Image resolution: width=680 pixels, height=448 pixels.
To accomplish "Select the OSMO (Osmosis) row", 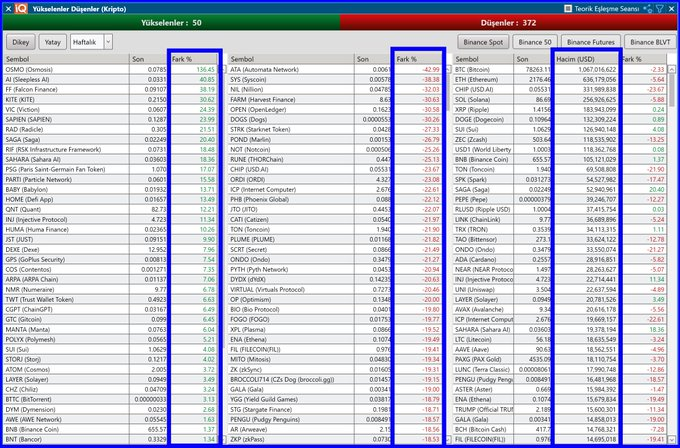I will click(110, 69).
